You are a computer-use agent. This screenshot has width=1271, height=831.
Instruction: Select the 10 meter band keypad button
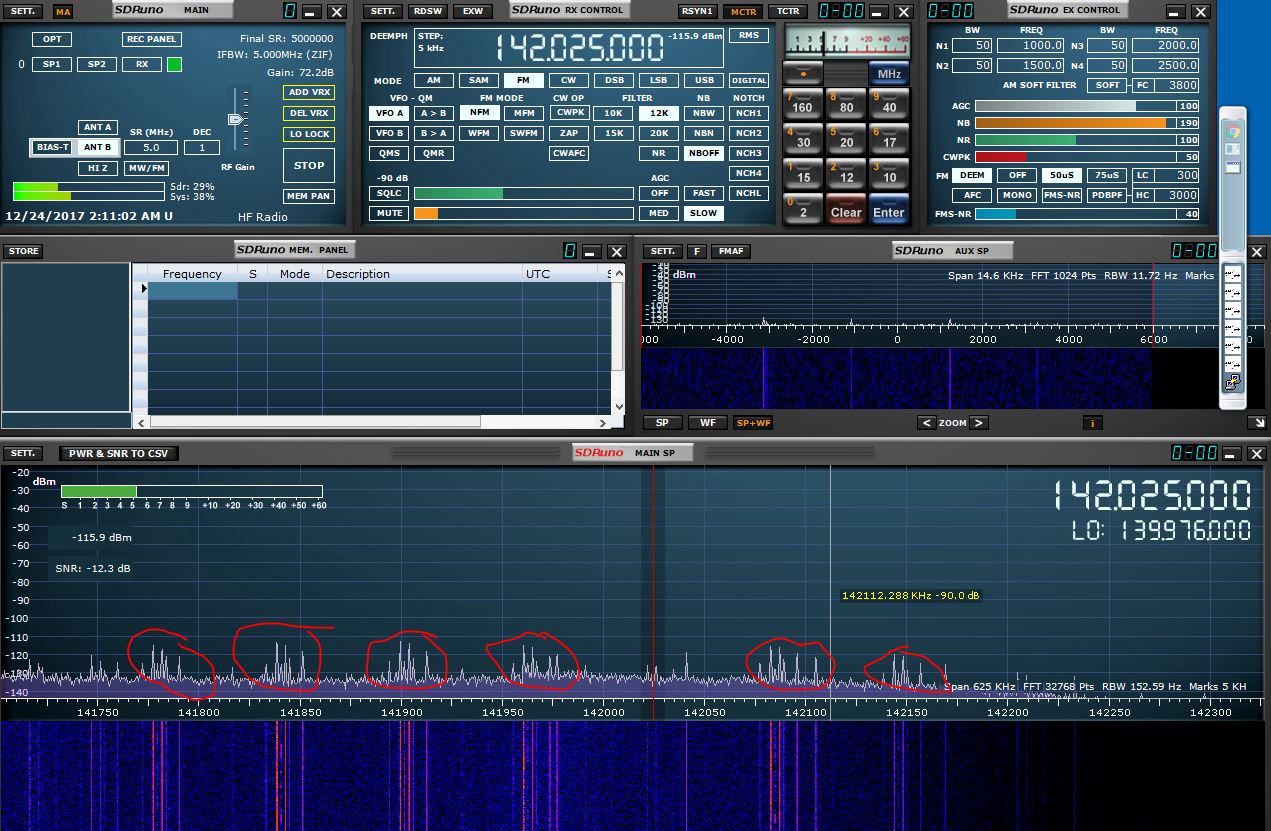[x=889, y=173]
